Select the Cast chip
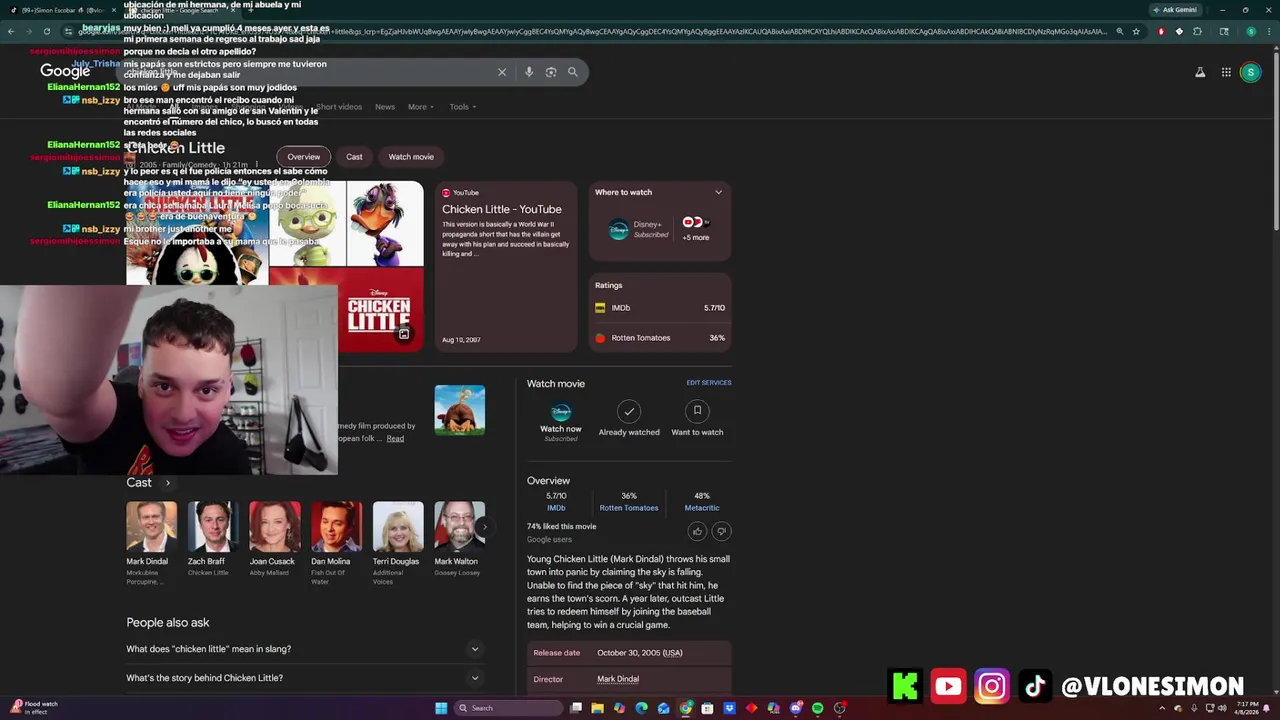This screenshot has width=1280, height=720. [x=354, y=157]
